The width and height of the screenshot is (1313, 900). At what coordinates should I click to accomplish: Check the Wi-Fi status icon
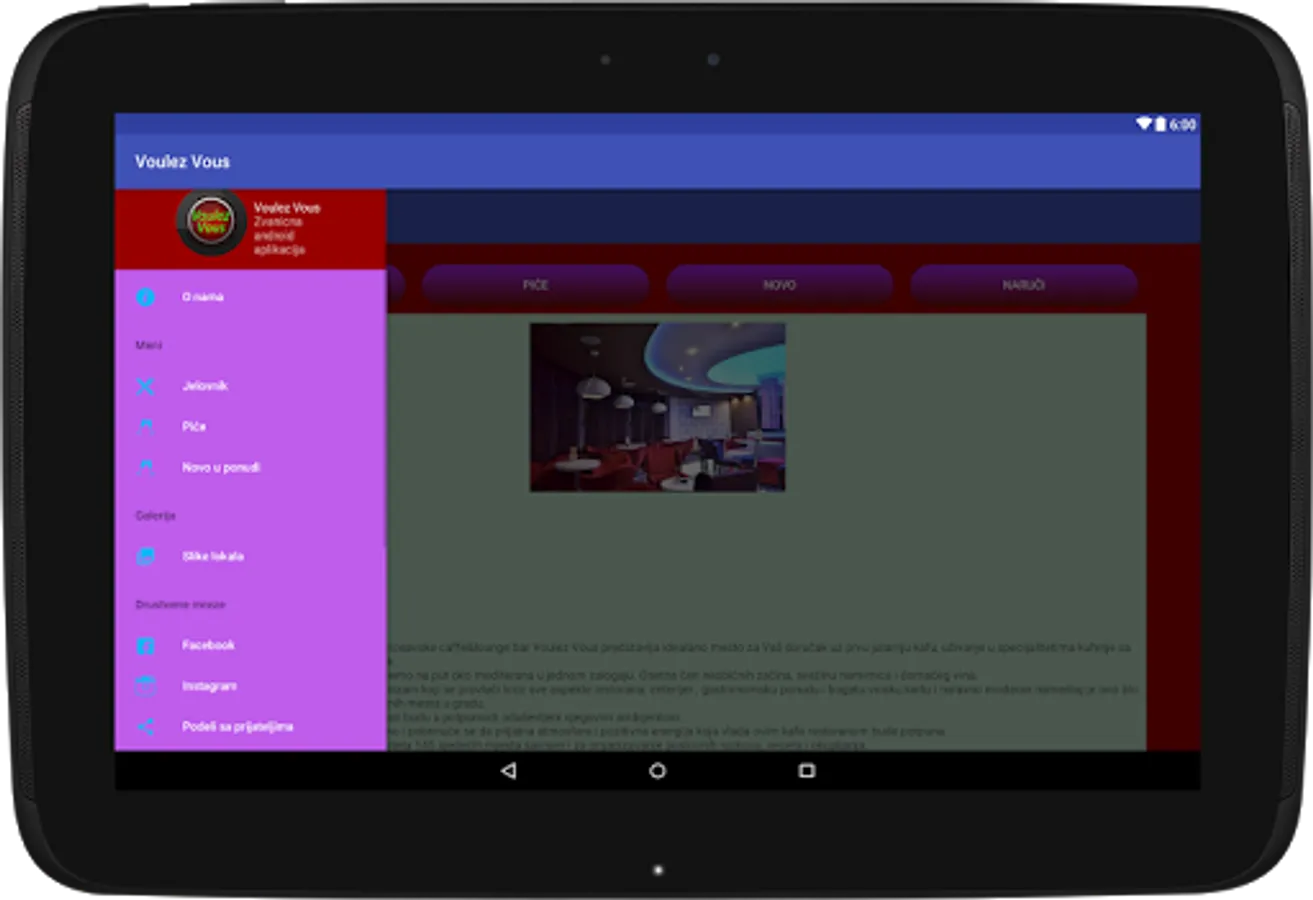point(1144,124)
